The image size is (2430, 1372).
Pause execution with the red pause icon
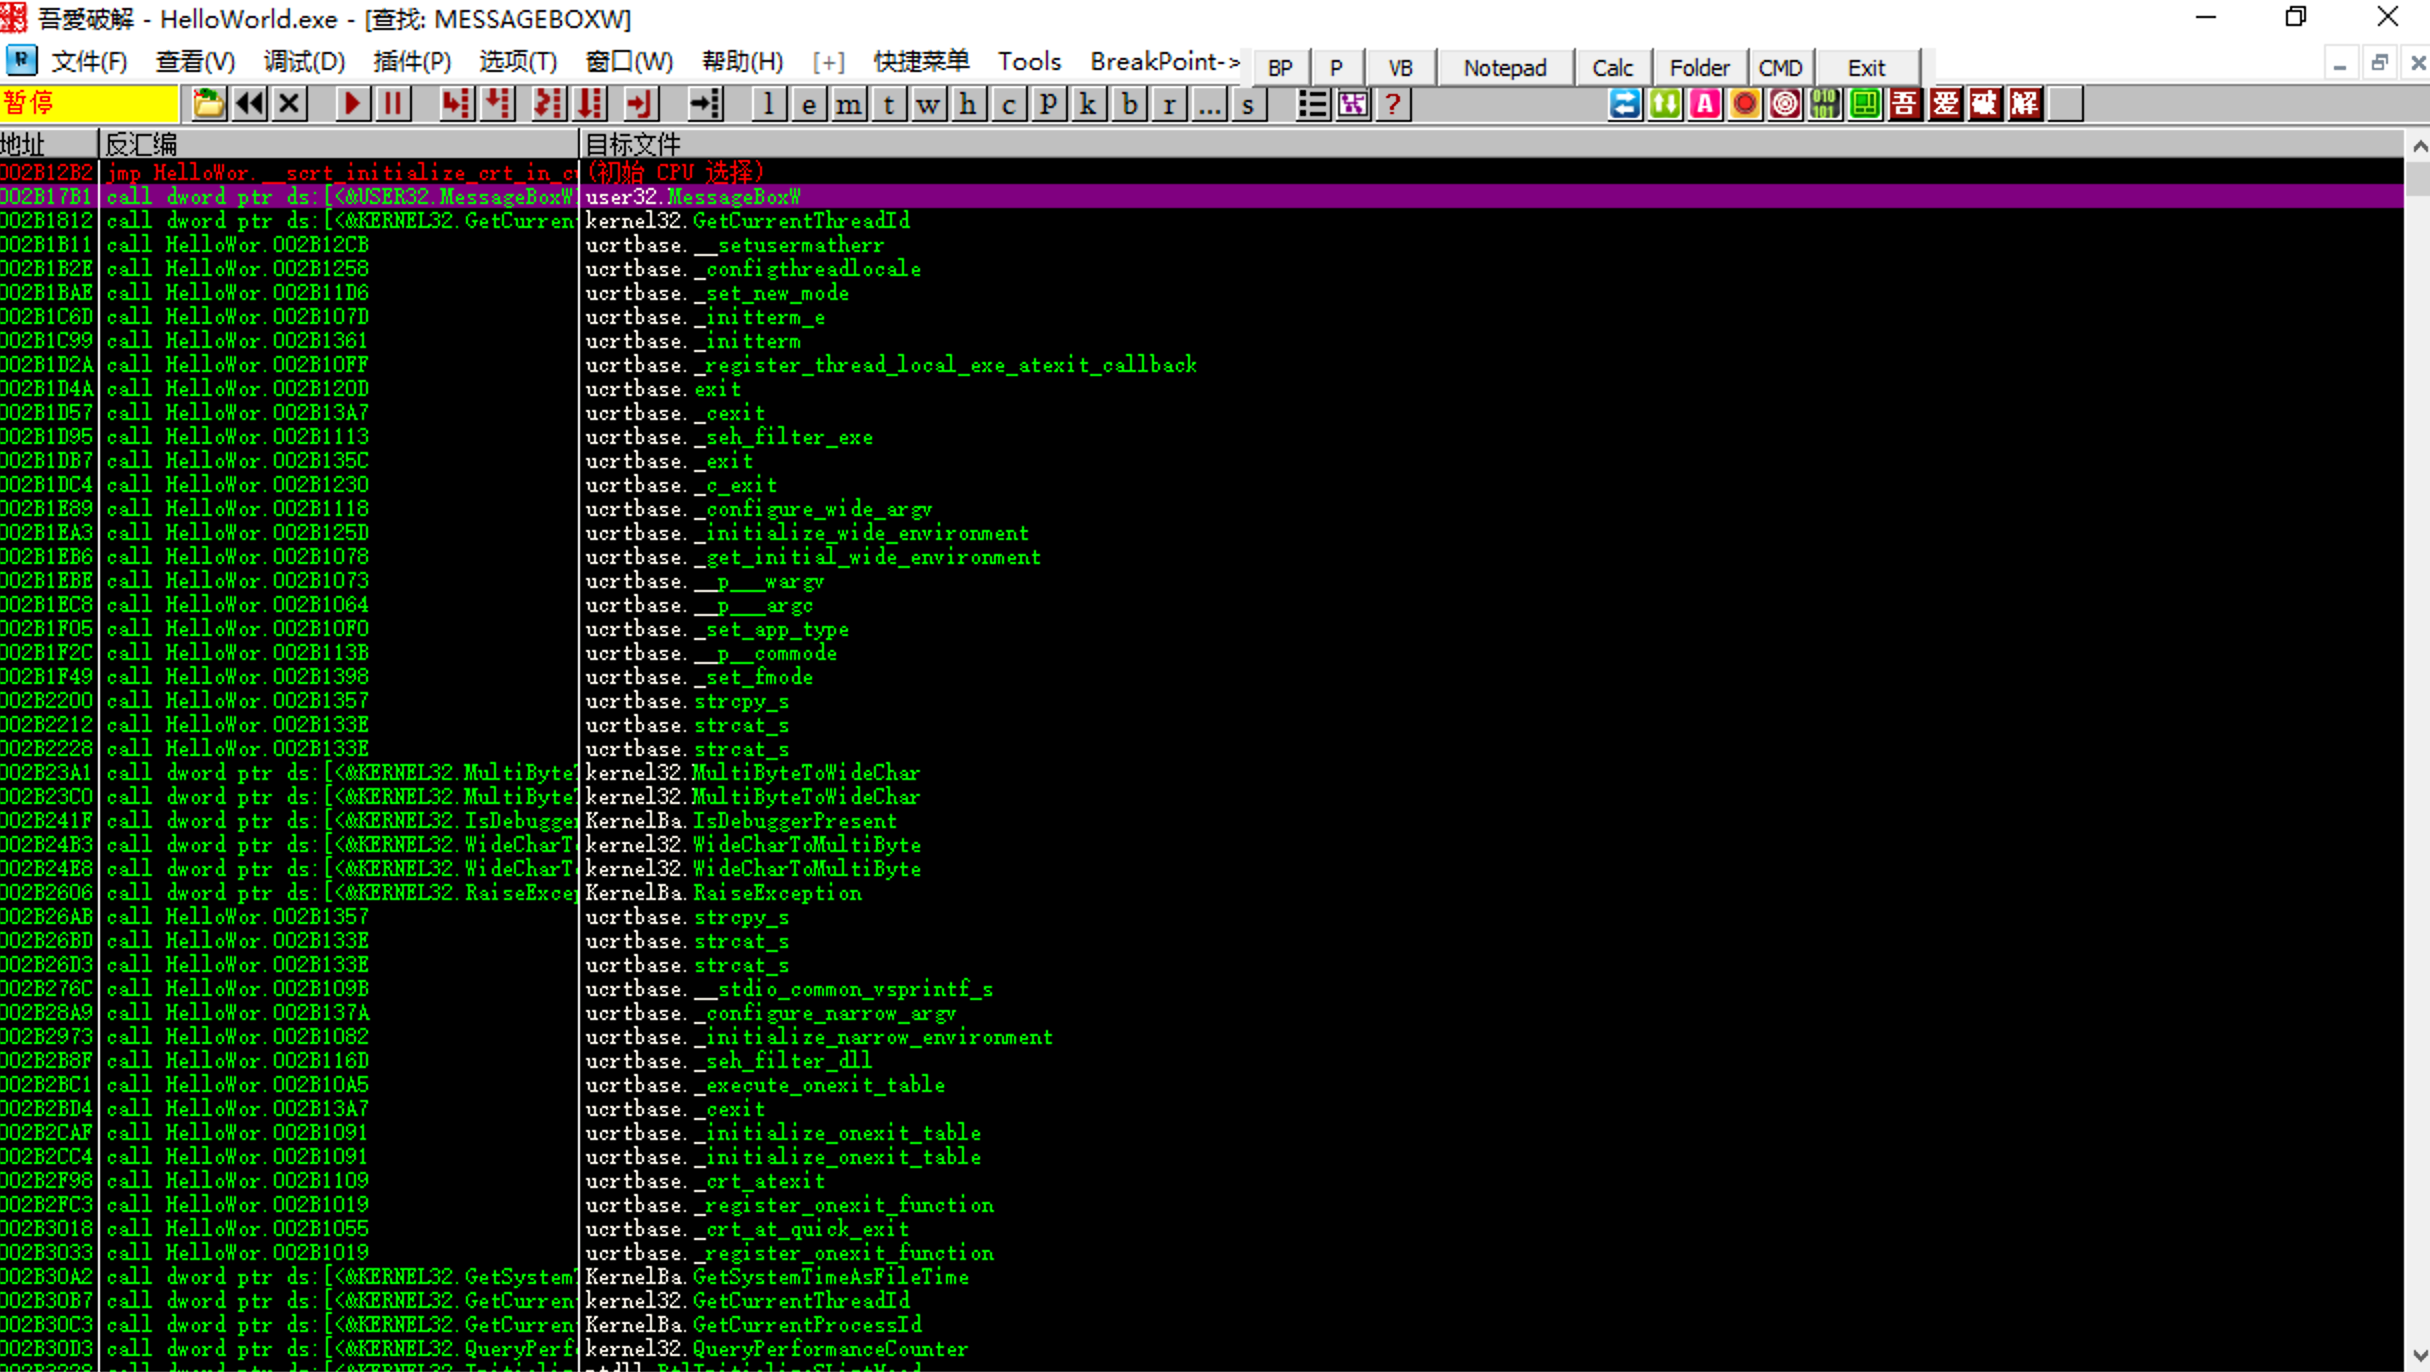click(393, 104)
